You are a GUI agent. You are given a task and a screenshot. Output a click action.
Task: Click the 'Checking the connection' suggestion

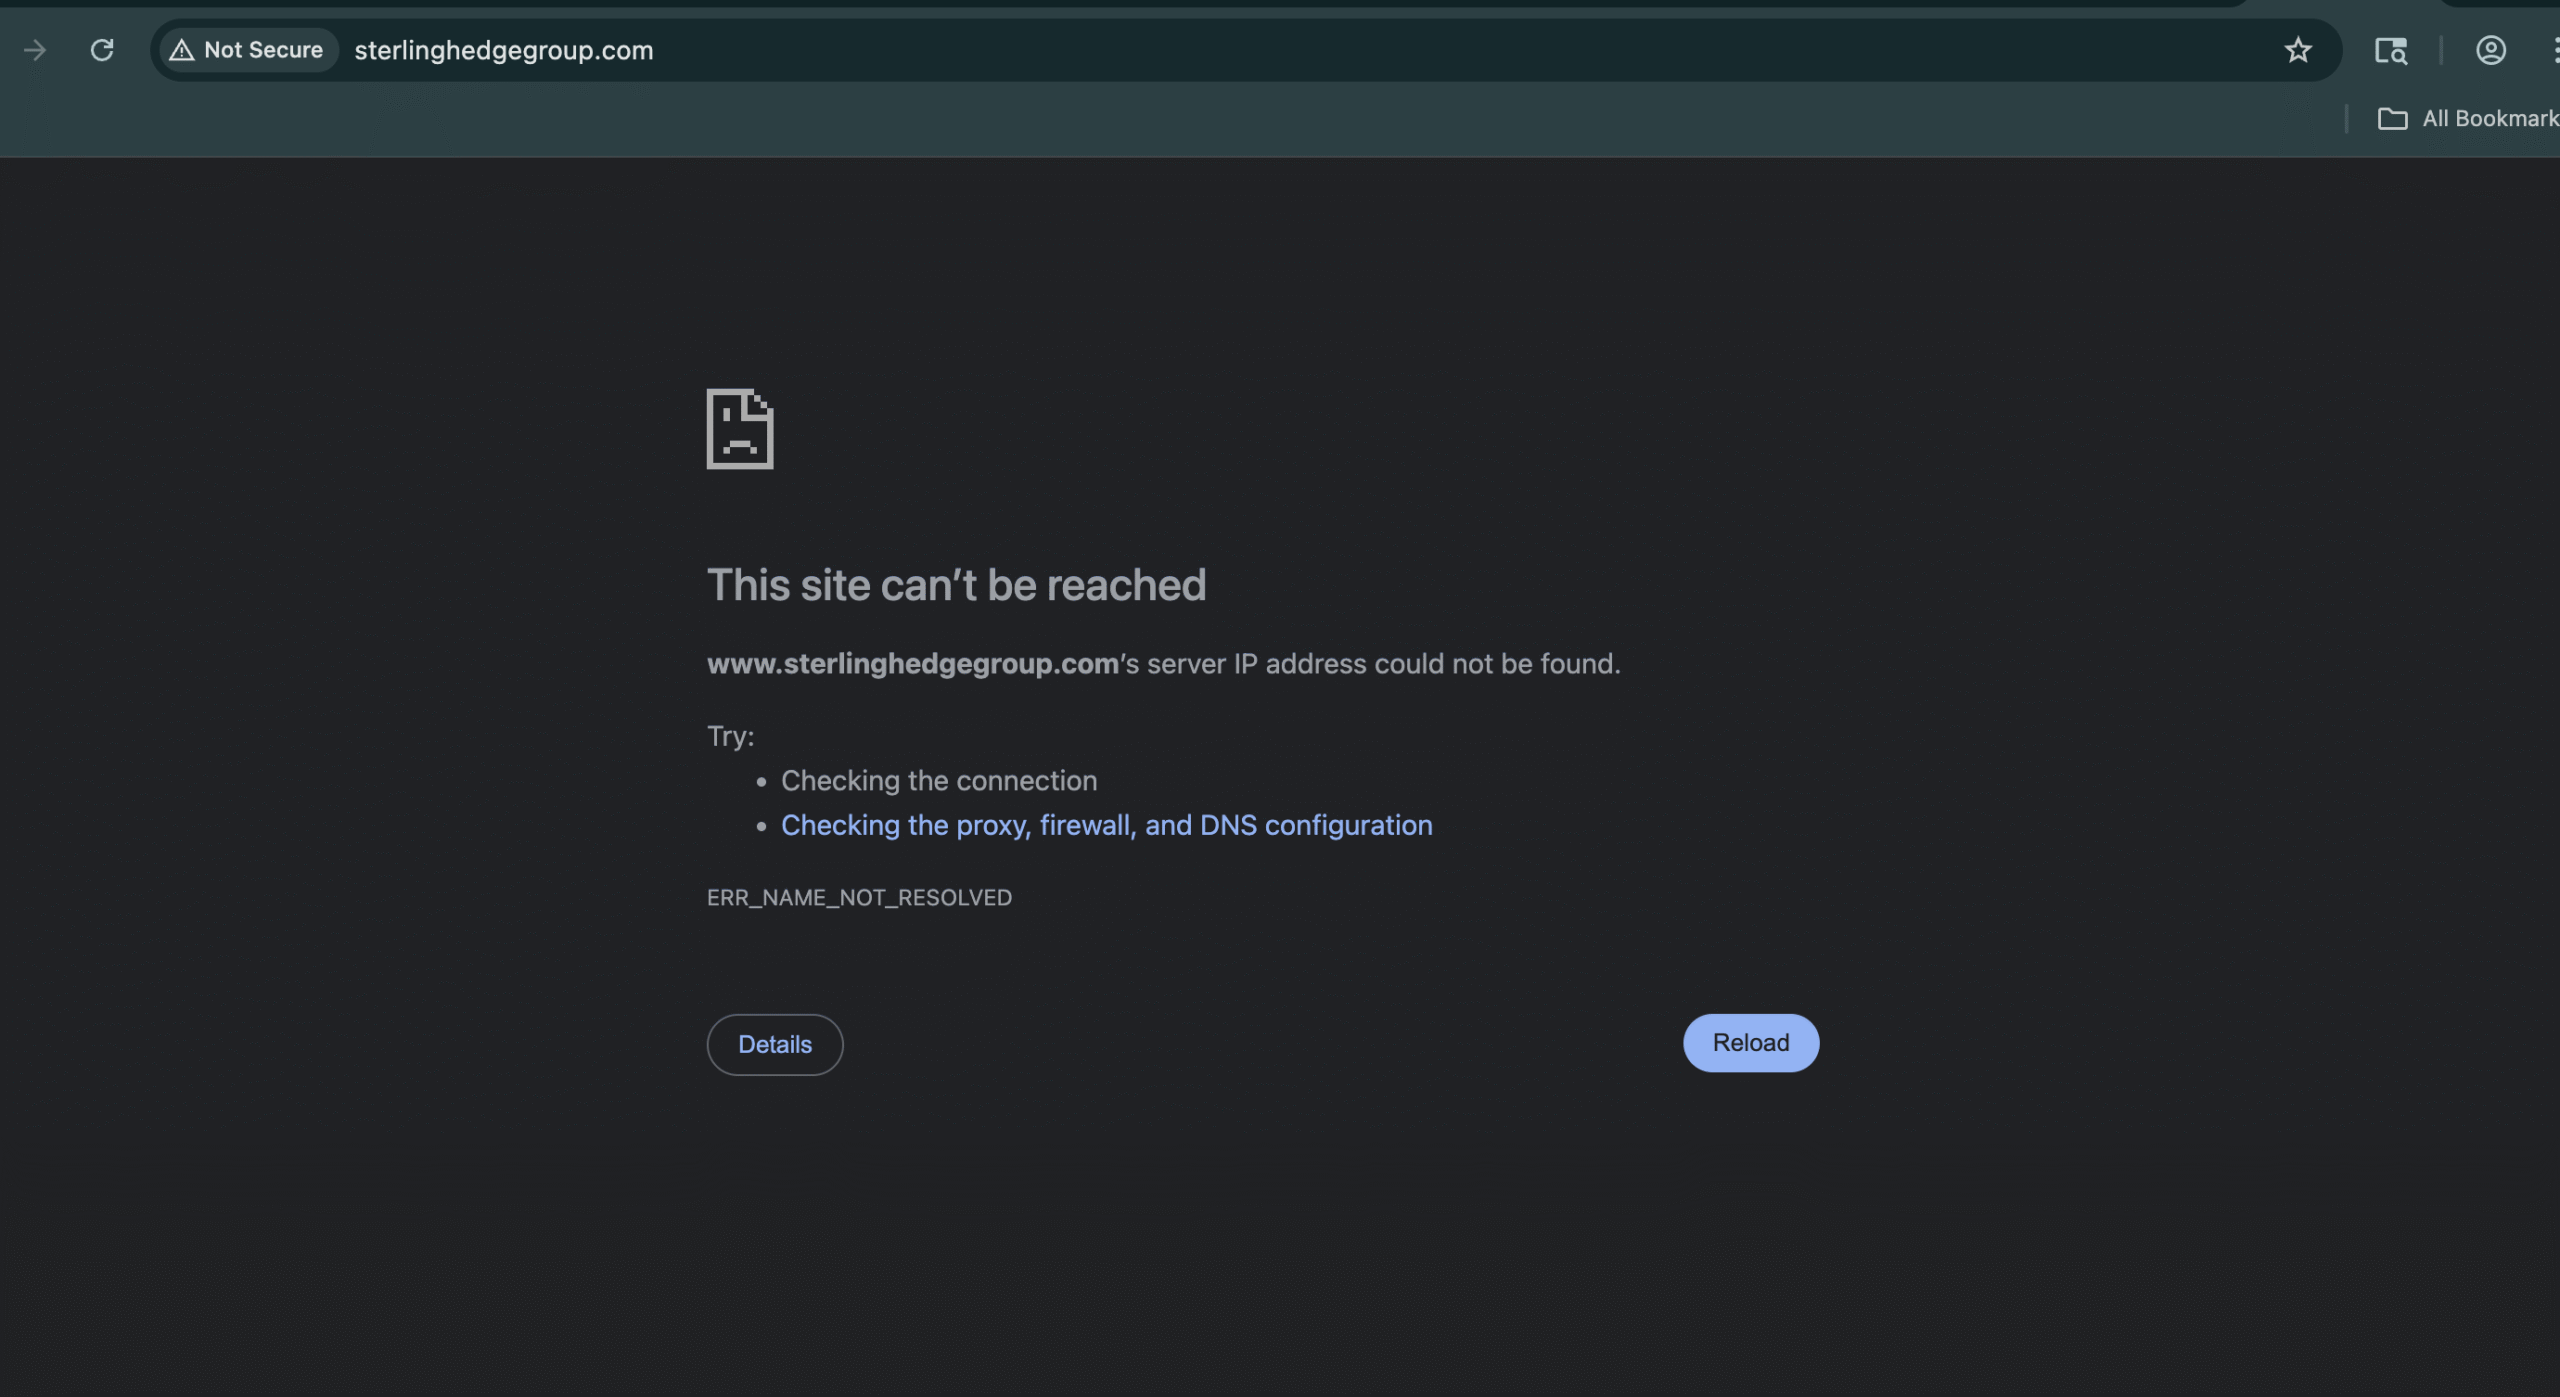[938, 781]
